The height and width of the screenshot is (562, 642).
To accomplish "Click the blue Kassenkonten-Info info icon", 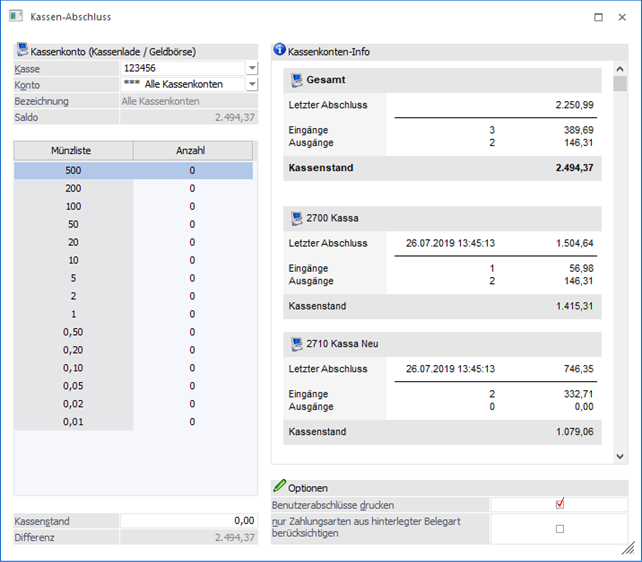I will click(x=279, y=49).
